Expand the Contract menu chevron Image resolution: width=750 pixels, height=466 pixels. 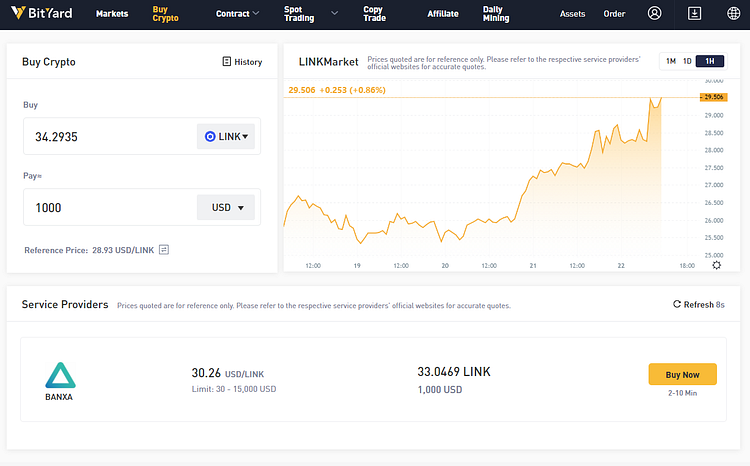[256, 13]
